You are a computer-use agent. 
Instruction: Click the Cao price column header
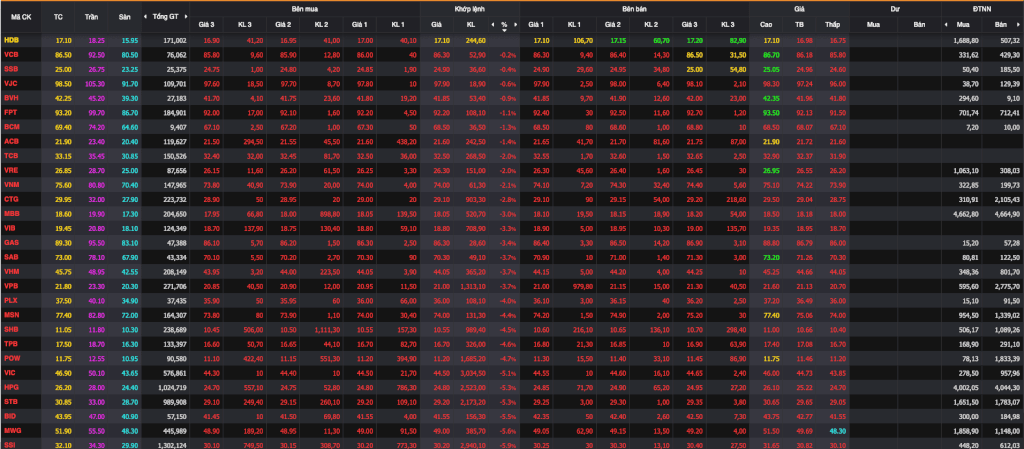pos(766,25)
